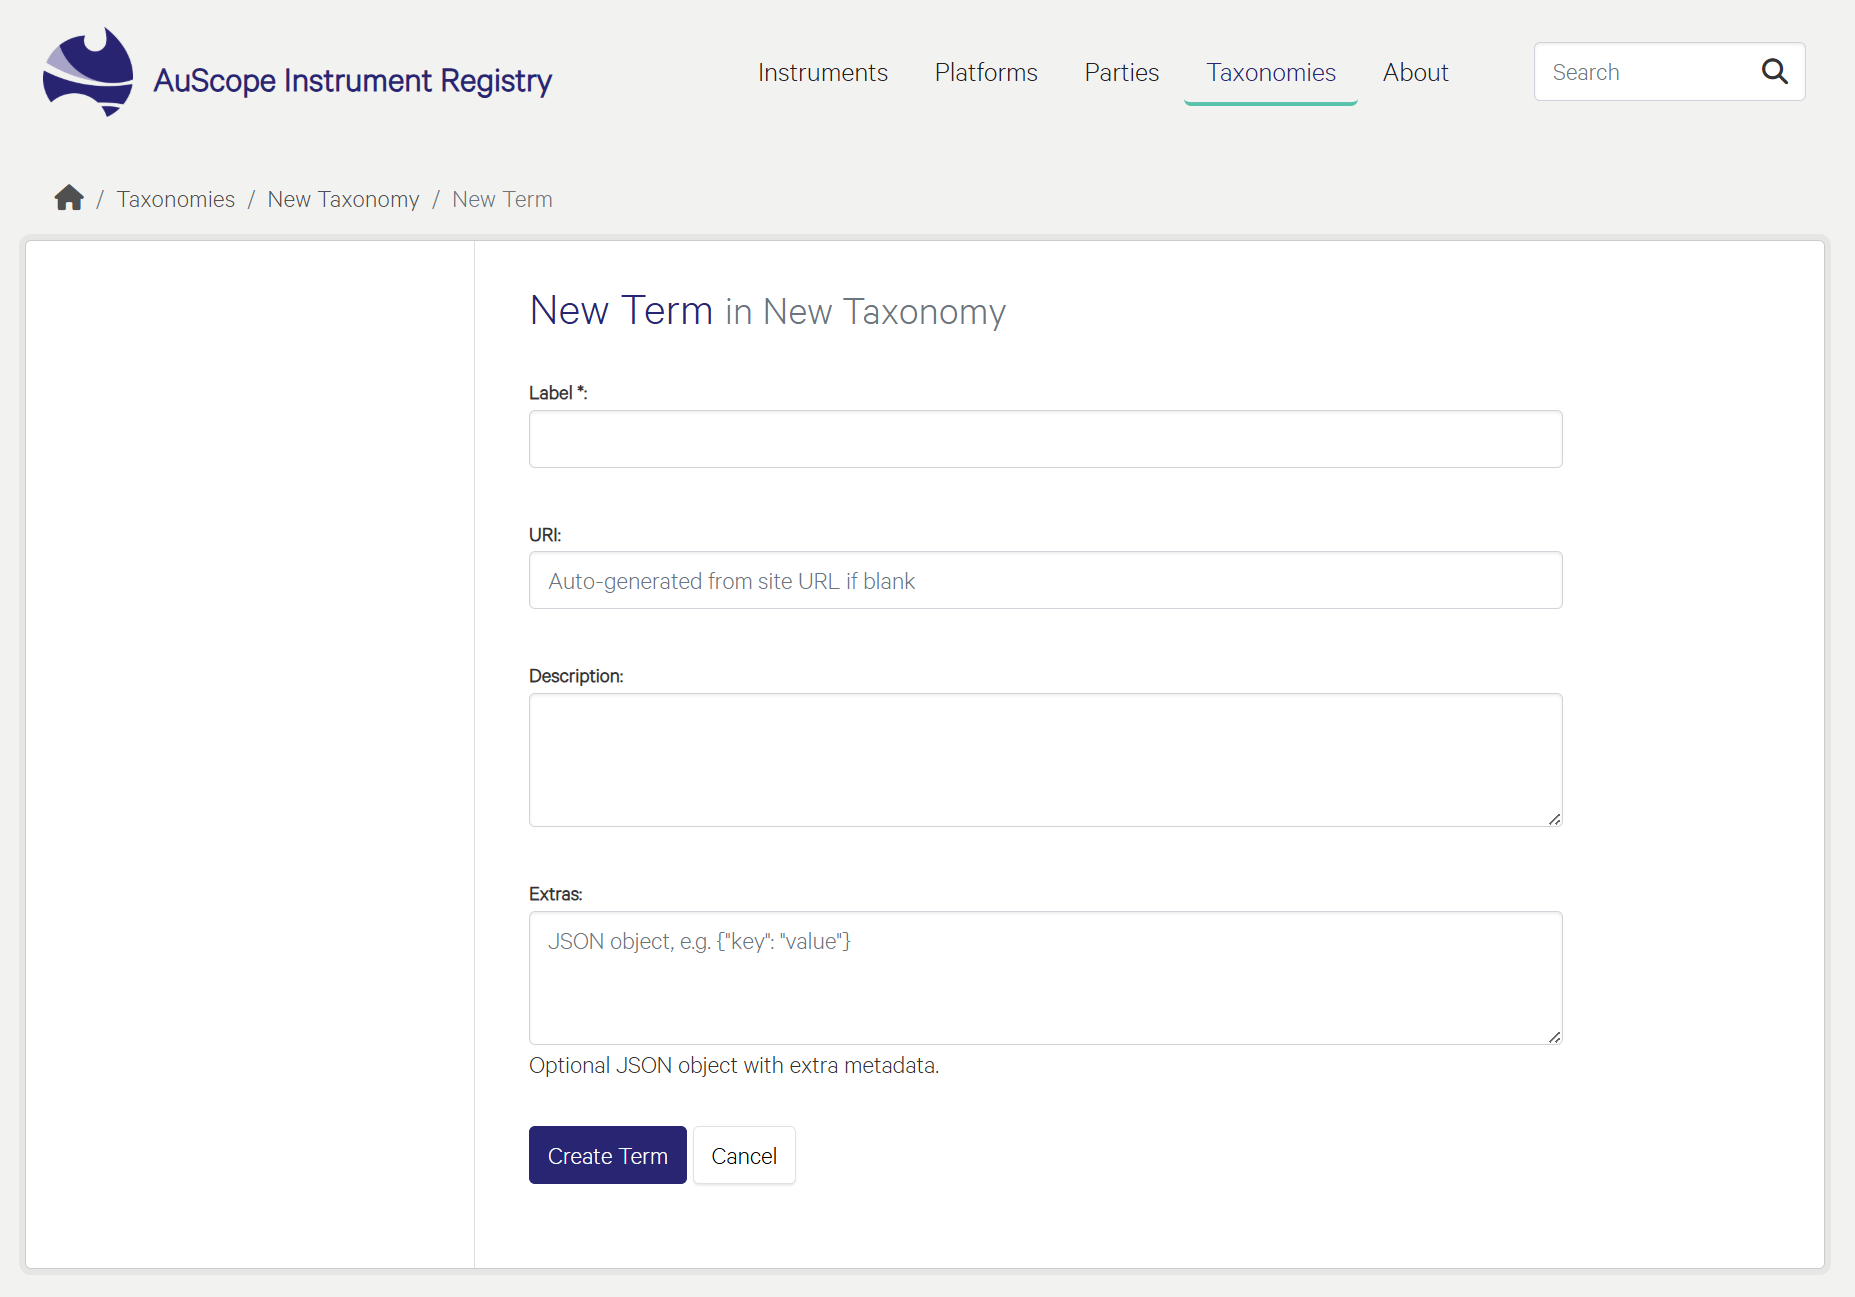Click the Taxonomies breadcrumb link
Image resolution: width=1855 pixels, height=1297 pixels.
click(x=176, y=199)
